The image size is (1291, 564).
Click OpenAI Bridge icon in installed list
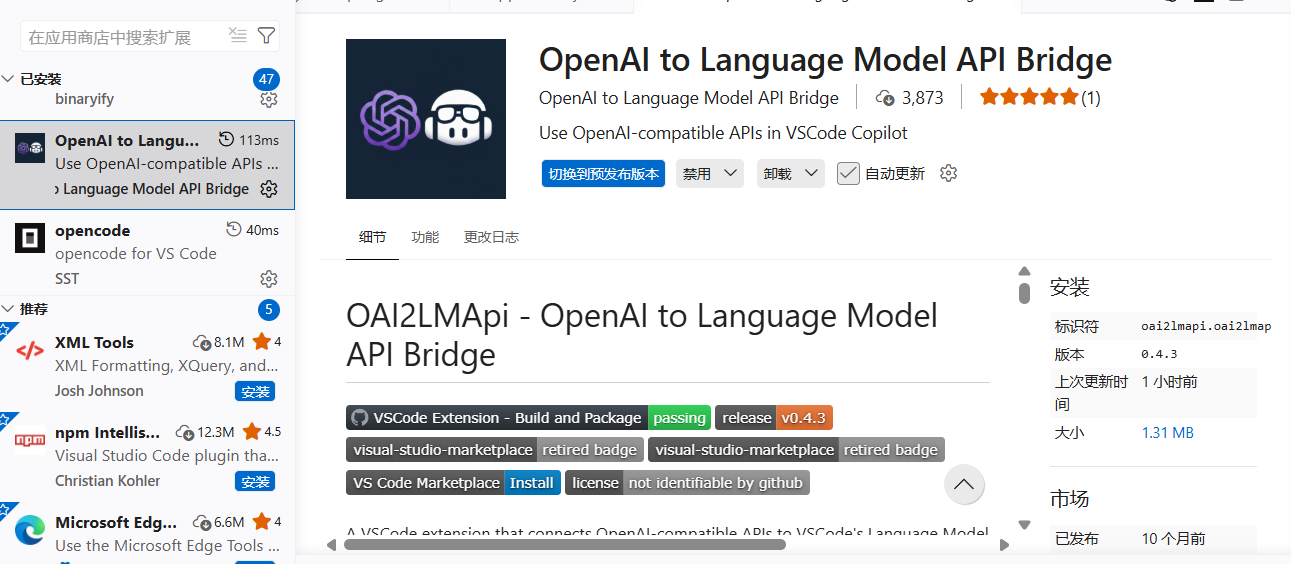(x=30, y=148)
